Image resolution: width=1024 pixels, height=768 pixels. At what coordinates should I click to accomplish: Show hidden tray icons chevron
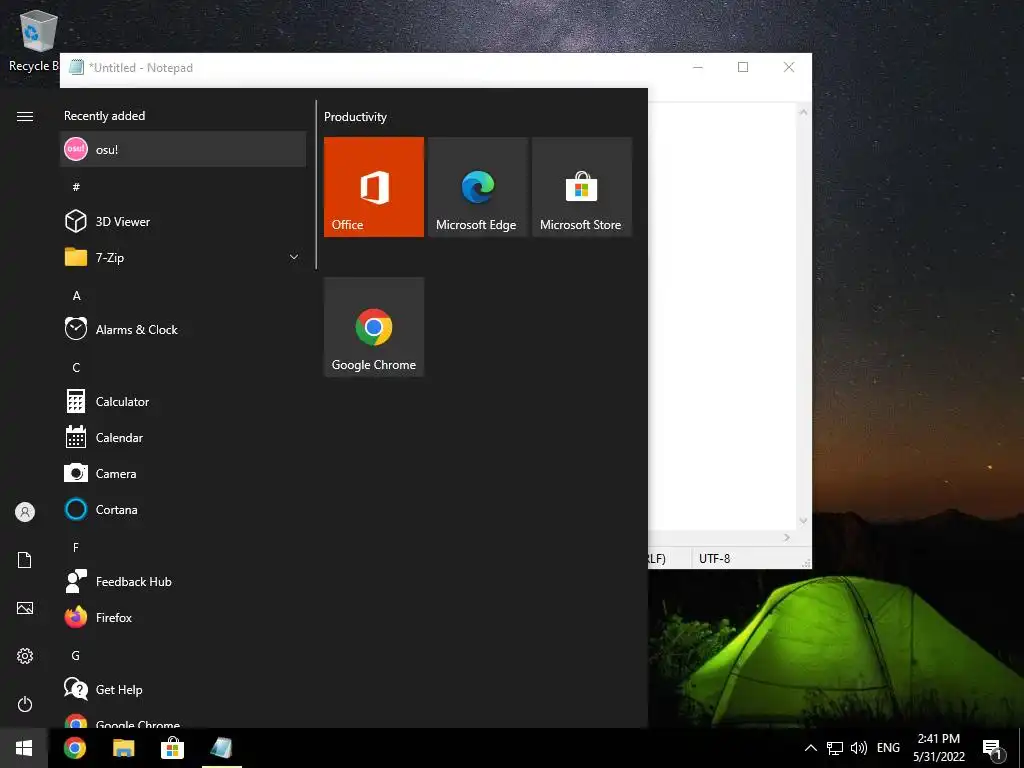coord(810,748)
